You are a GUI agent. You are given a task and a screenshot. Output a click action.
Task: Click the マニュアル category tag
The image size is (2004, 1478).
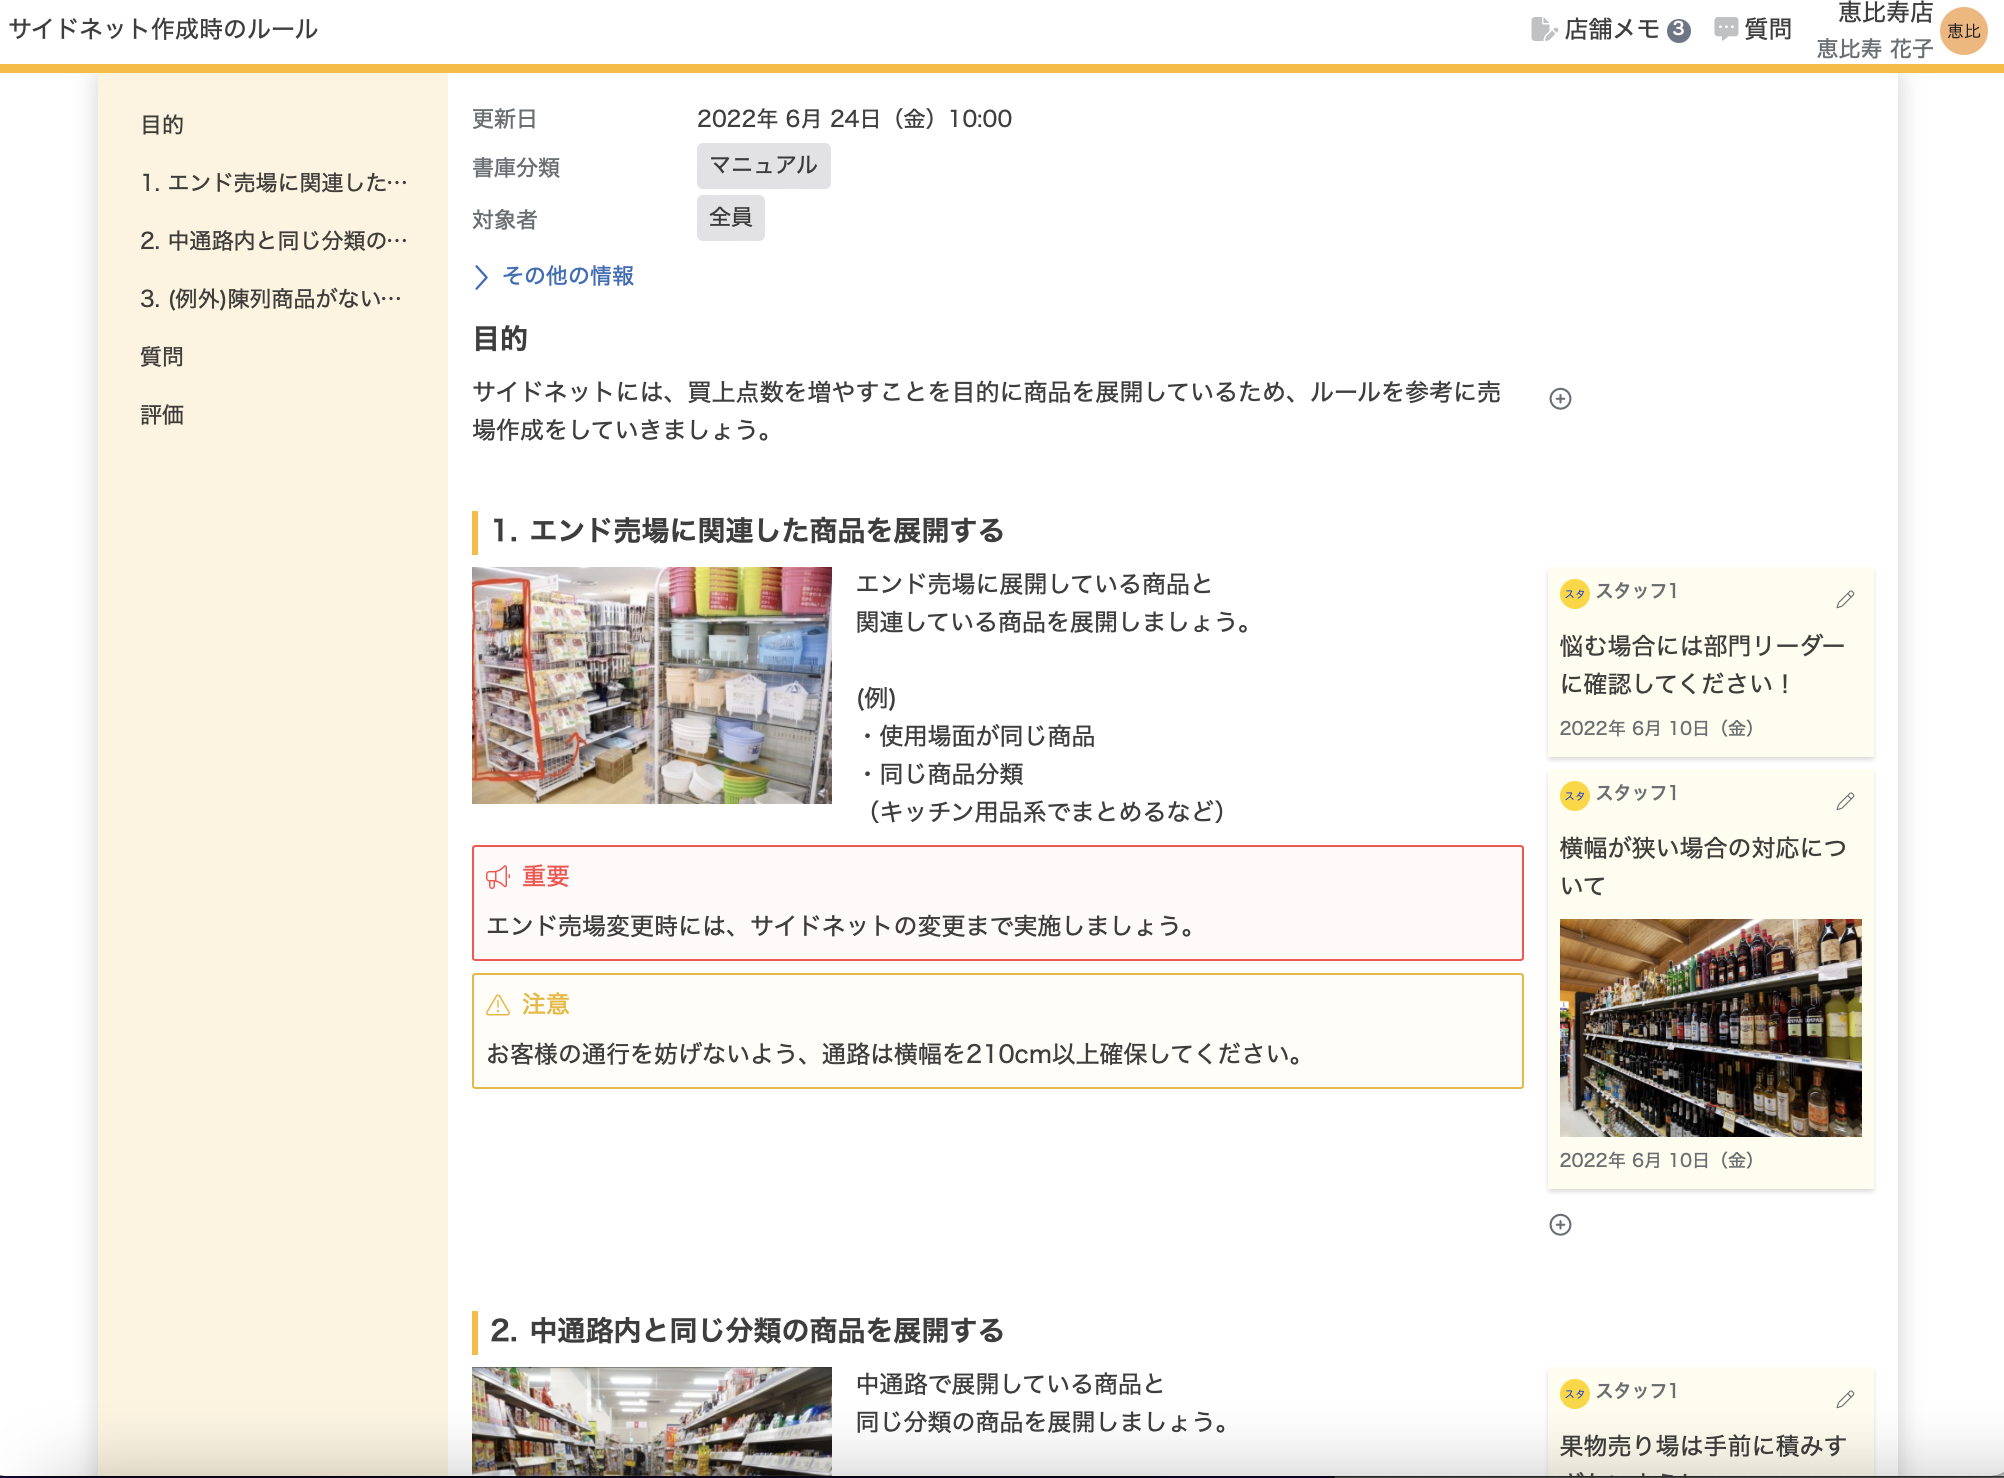pyautogui.click(x=763, y=166)
